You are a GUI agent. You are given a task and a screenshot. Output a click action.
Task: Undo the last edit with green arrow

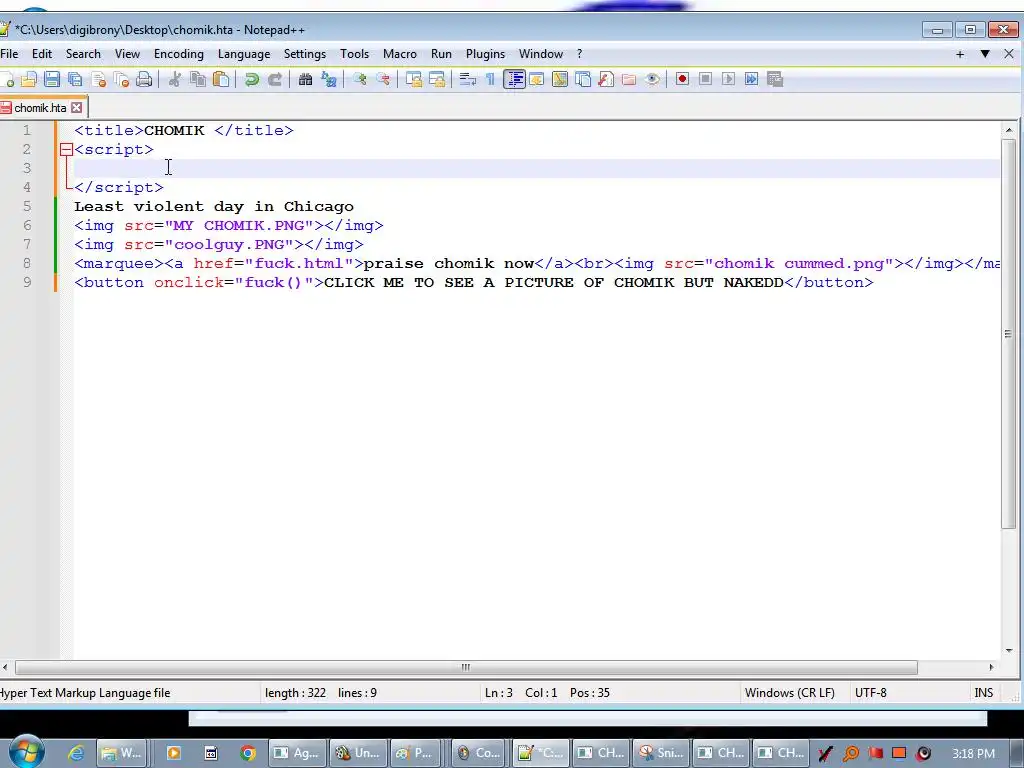point(251,79)
